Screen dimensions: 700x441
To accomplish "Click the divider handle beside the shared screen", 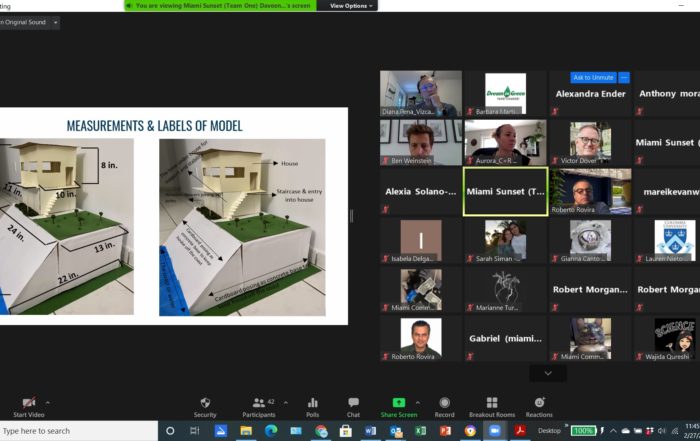I will [351, 216].
